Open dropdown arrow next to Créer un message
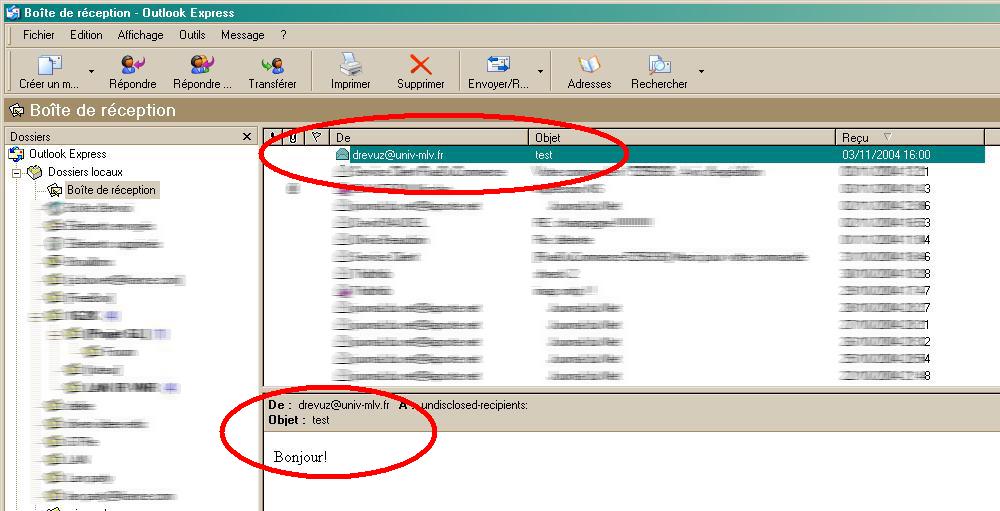 (x=91, y=72)
